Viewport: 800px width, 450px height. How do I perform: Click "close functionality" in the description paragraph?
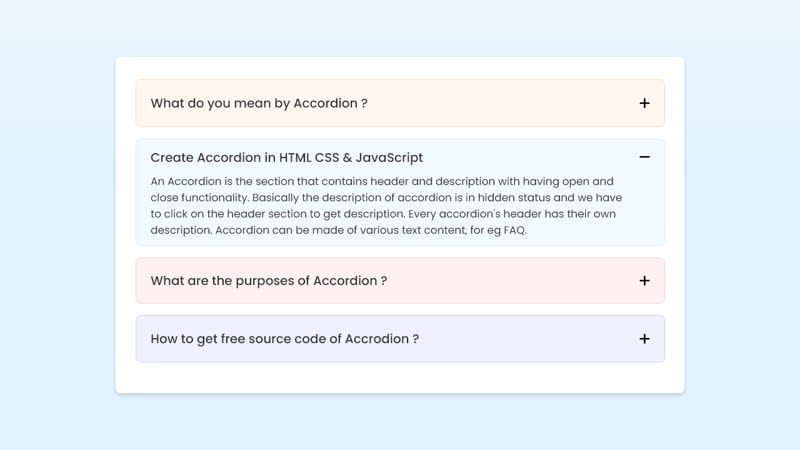199,198
